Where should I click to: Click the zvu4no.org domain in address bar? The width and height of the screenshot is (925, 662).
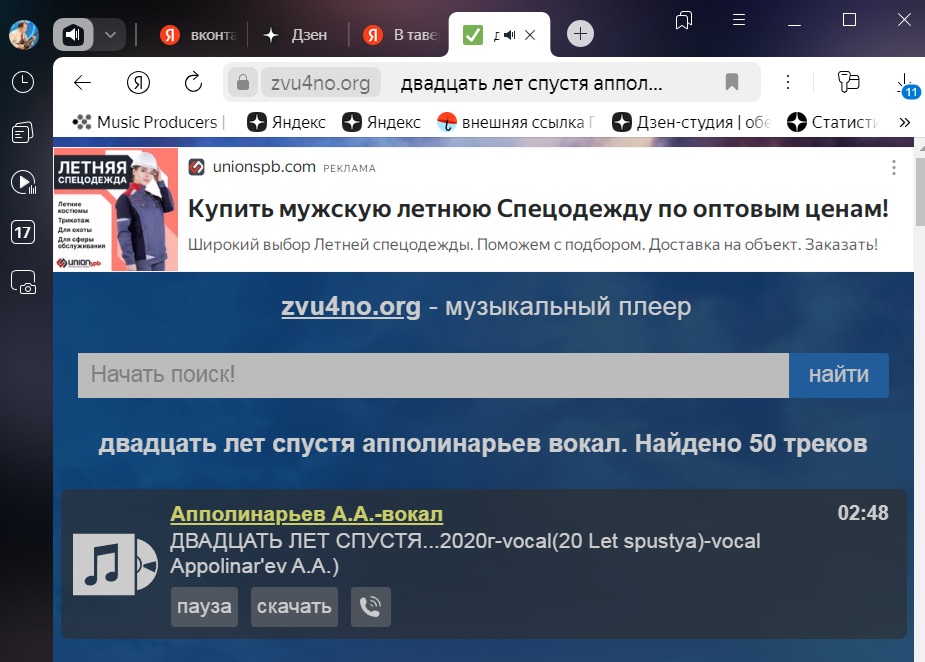(320, 83)
